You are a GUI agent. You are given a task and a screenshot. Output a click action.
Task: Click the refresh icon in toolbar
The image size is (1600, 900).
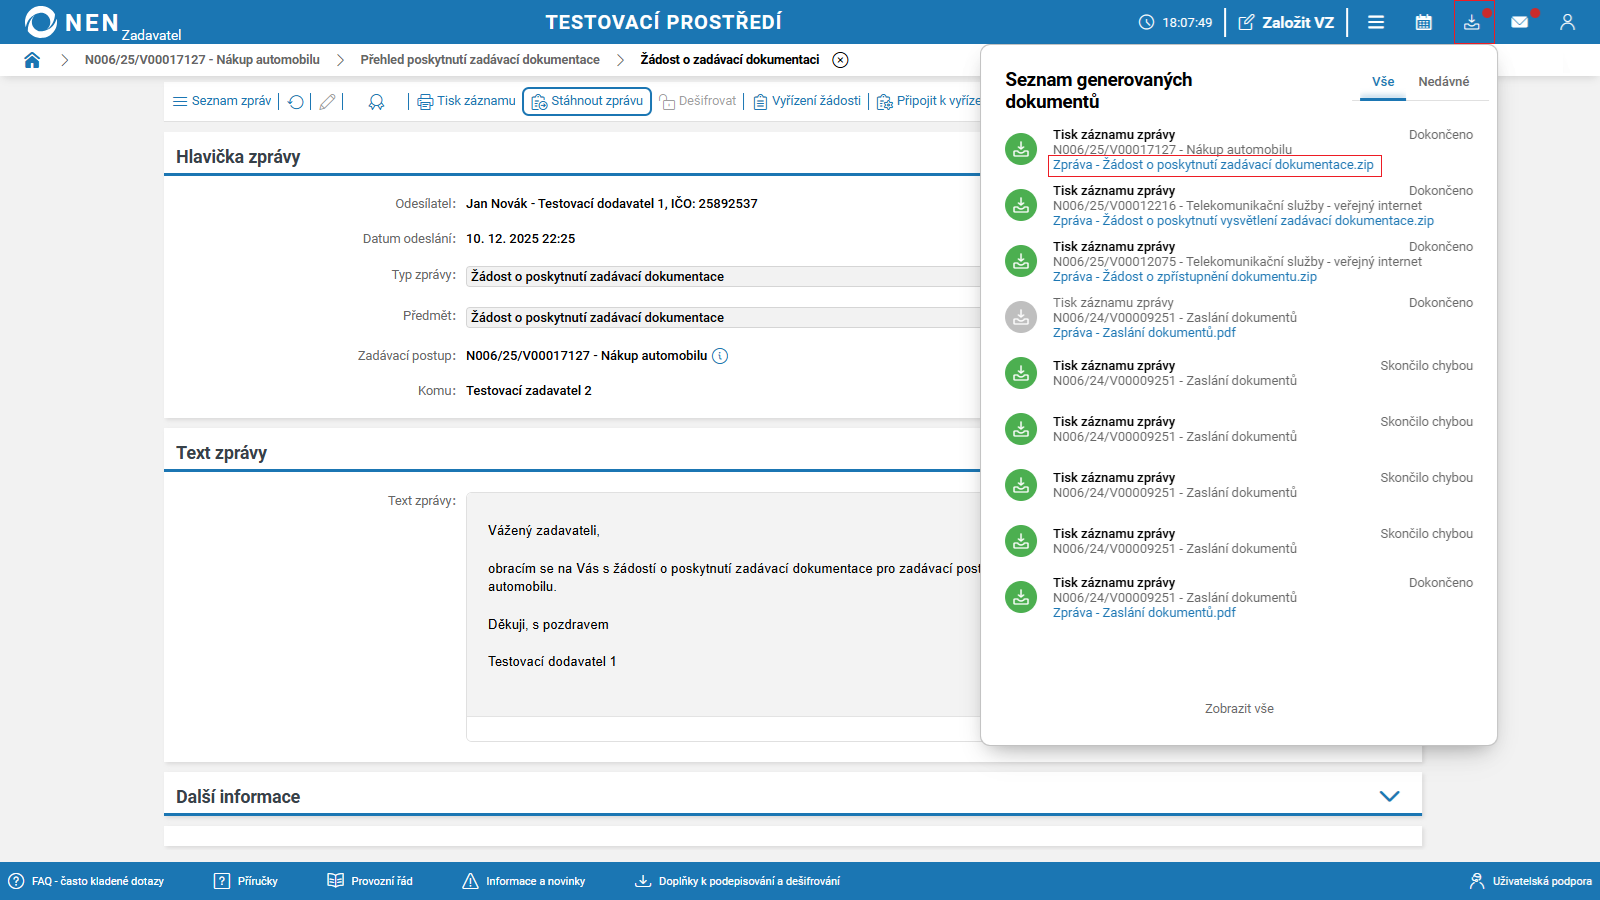(296, 102)
